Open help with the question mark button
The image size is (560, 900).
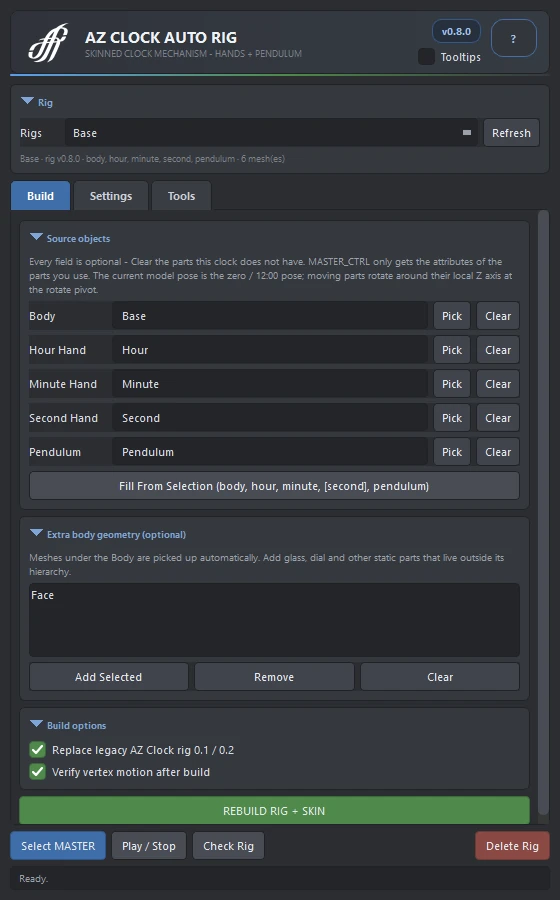tap(514, 38)
